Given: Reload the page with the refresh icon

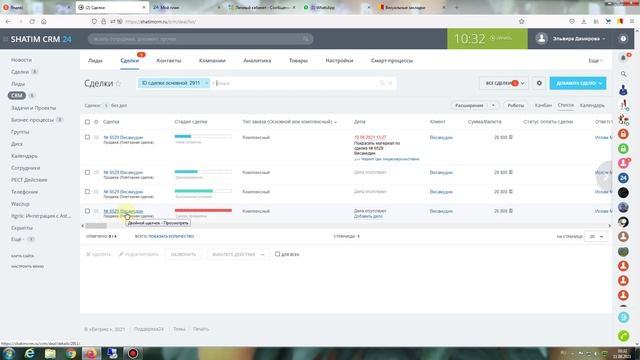Looking at the screenshot, I should (32, 22).
